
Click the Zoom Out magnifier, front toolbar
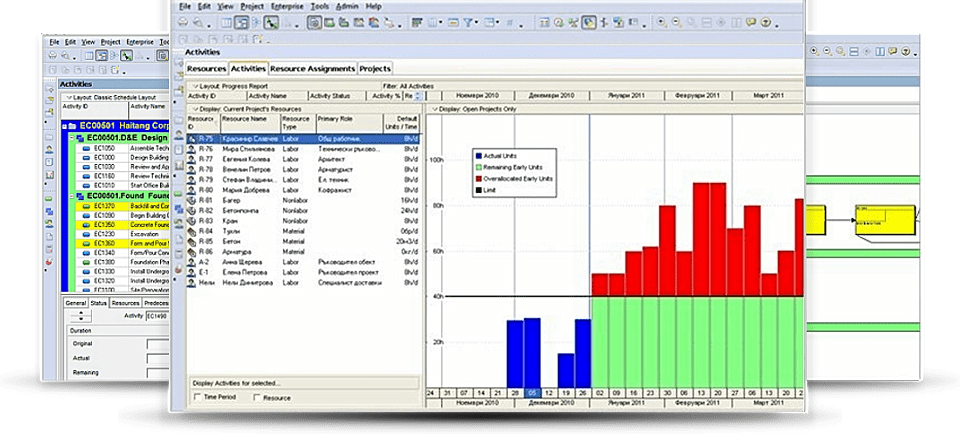[677, 23]
